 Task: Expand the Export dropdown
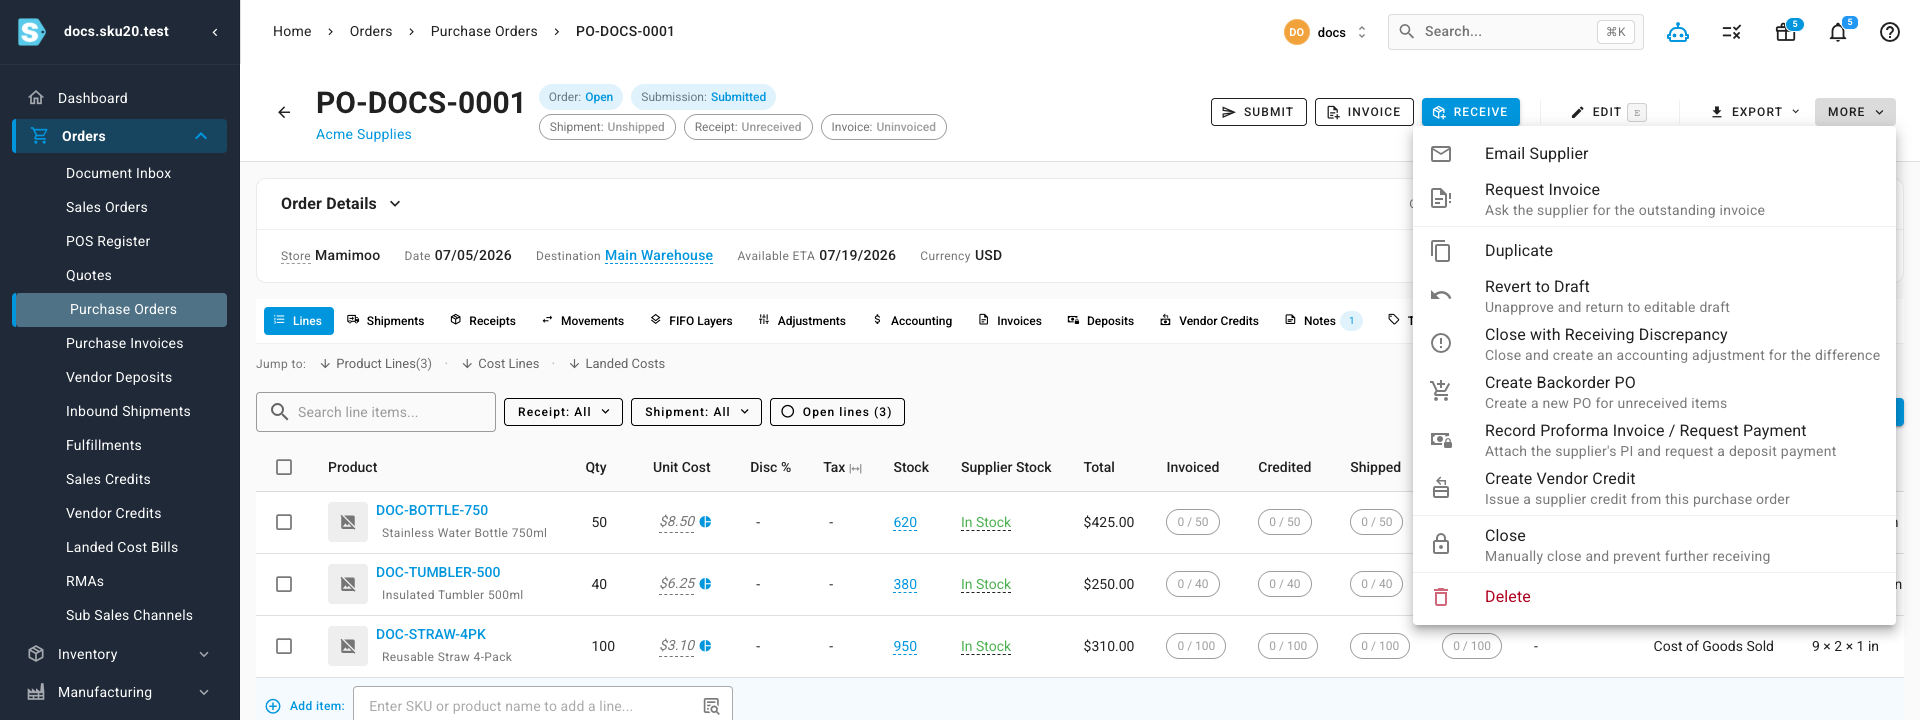tap(1755, 112)
